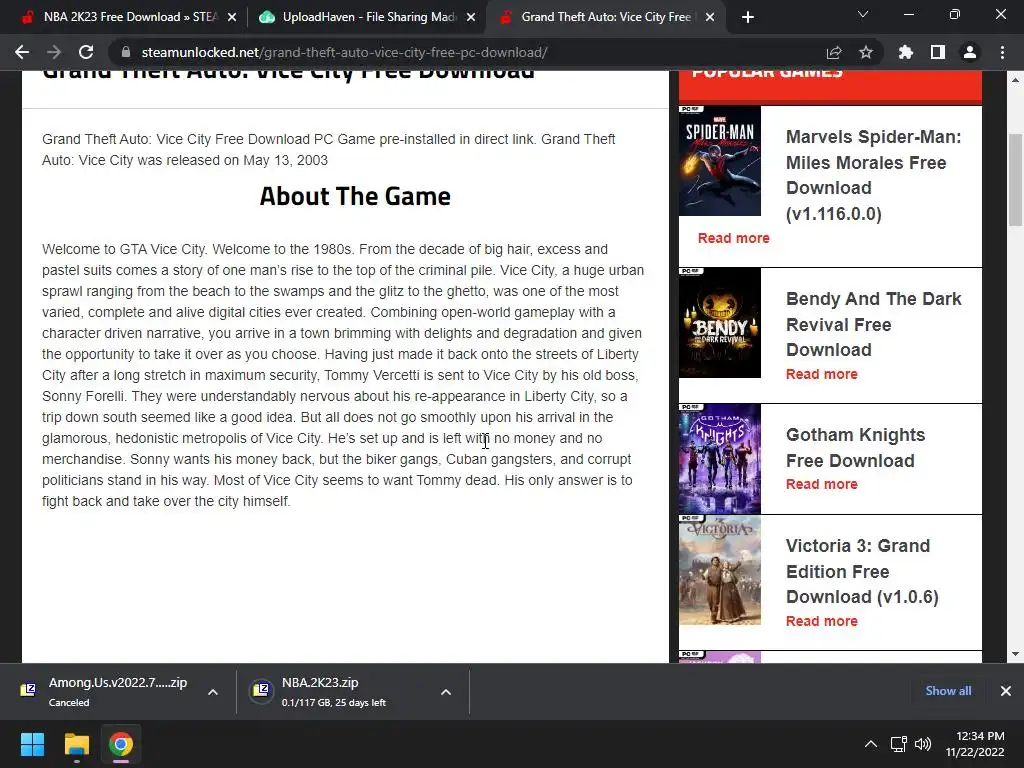
Task: Click the text "0.1/117 GB, 25 days left"
Action: coord(334,703)
